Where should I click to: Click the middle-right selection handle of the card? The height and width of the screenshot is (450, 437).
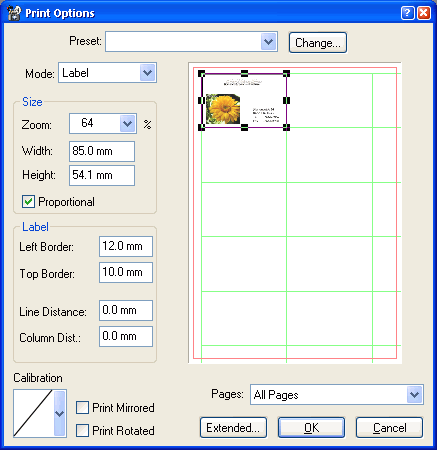[x=286, y=100]
